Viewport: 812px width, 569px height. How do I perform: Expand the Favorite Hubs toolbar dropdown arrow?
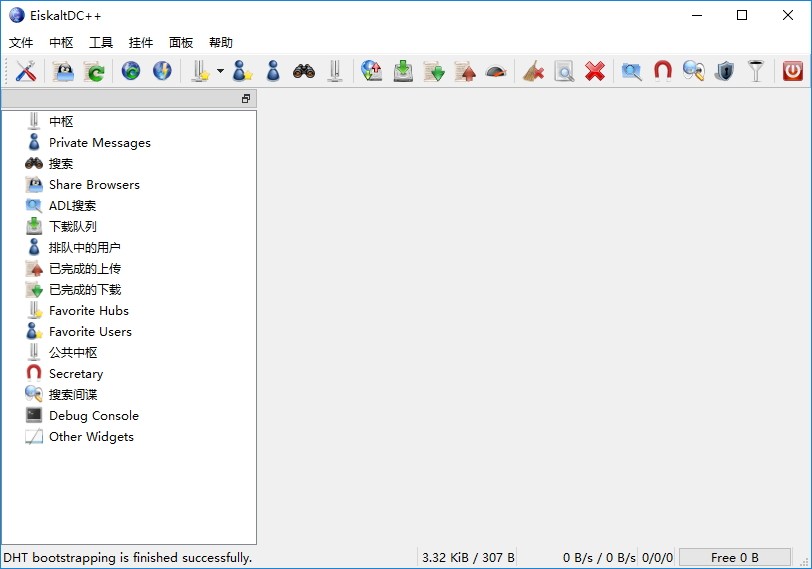[220, 71]
